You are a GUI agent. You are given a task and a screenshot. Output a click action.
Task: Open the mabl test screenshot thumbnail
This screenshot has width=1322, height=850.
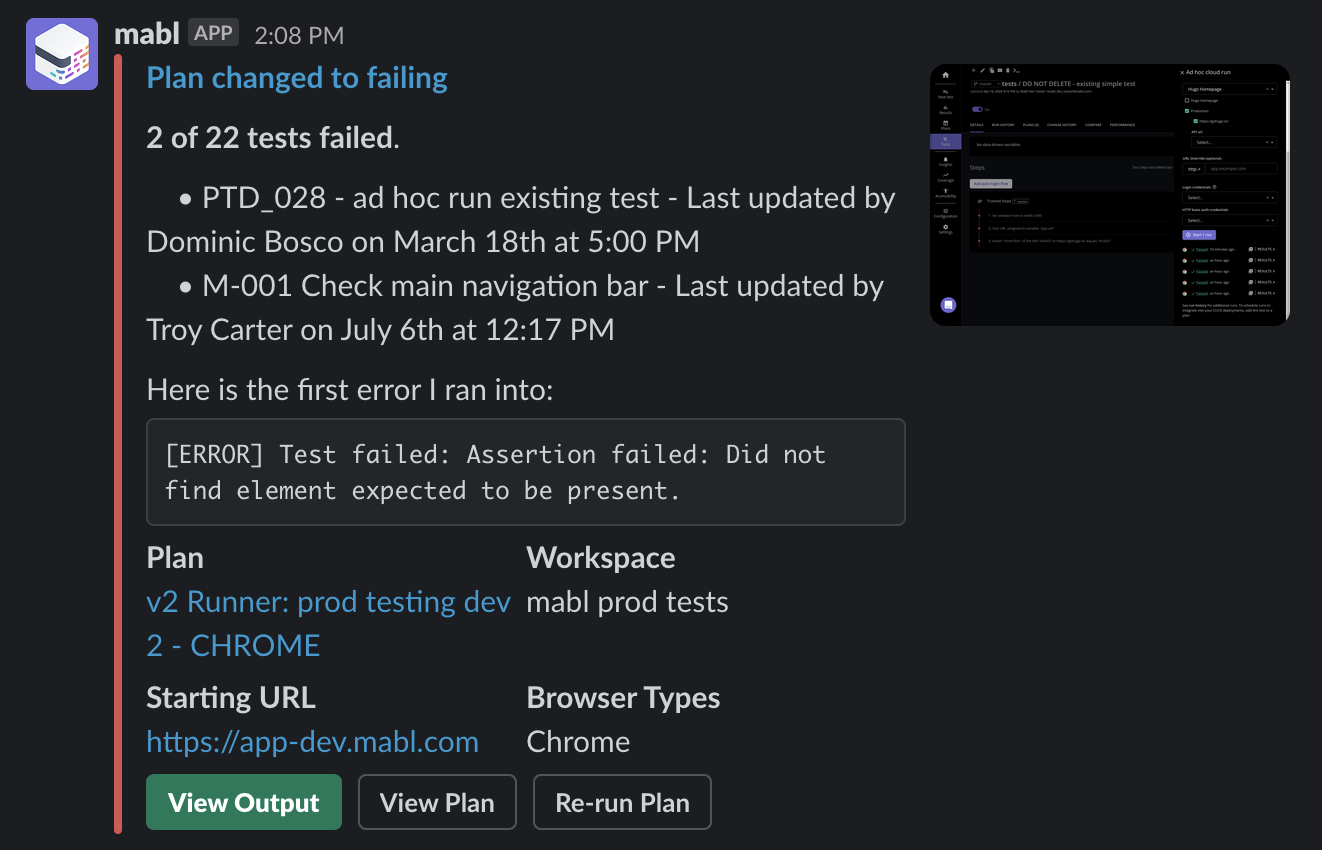click(1109, 195)
